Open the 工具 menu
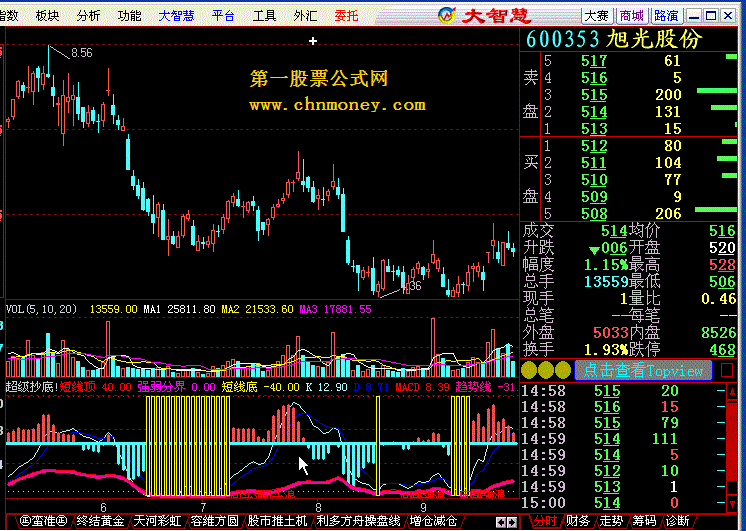Screen dimensions: 746x531 (x=265, y=16)
